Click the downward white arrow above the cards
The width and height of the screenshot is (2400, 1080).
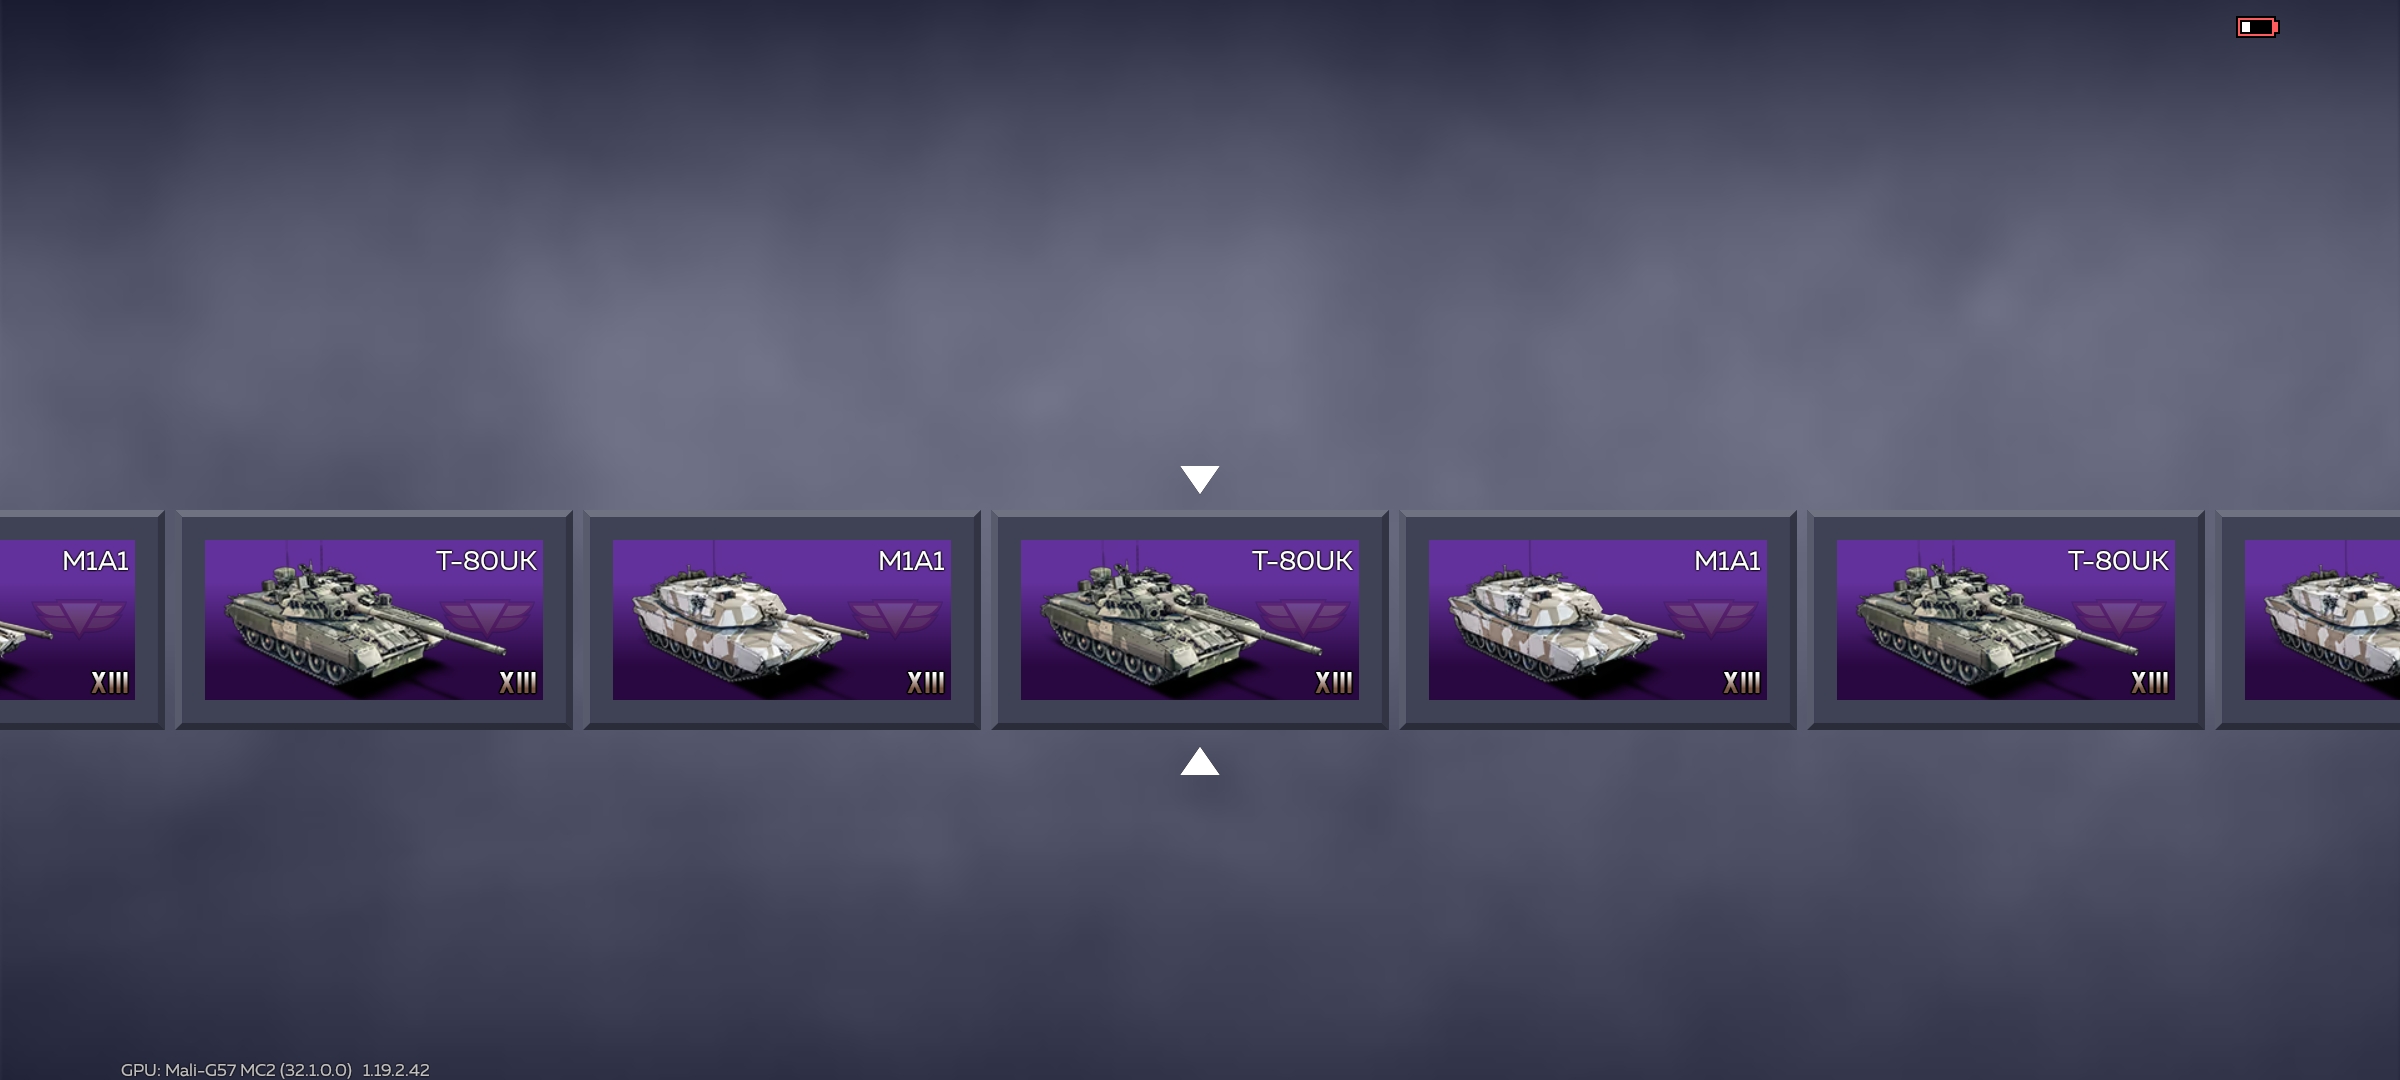pos(1199,479)
